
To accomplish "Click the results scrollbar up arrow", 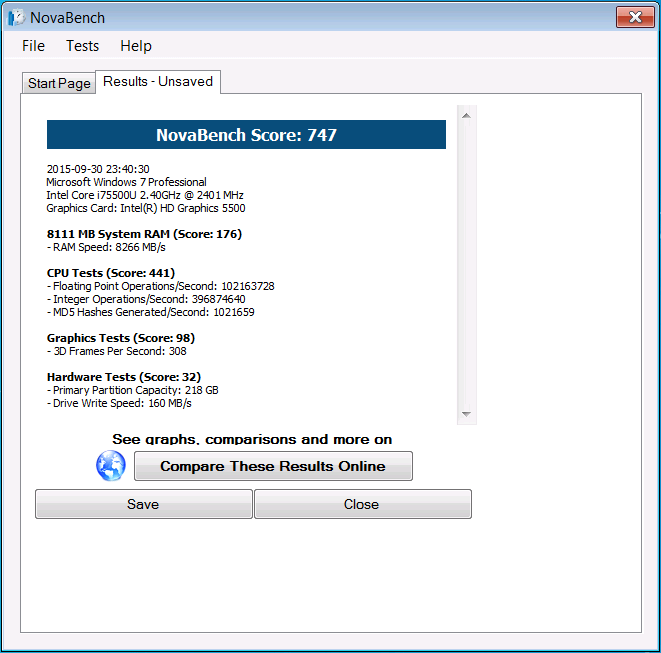I will tap(466, 116).
